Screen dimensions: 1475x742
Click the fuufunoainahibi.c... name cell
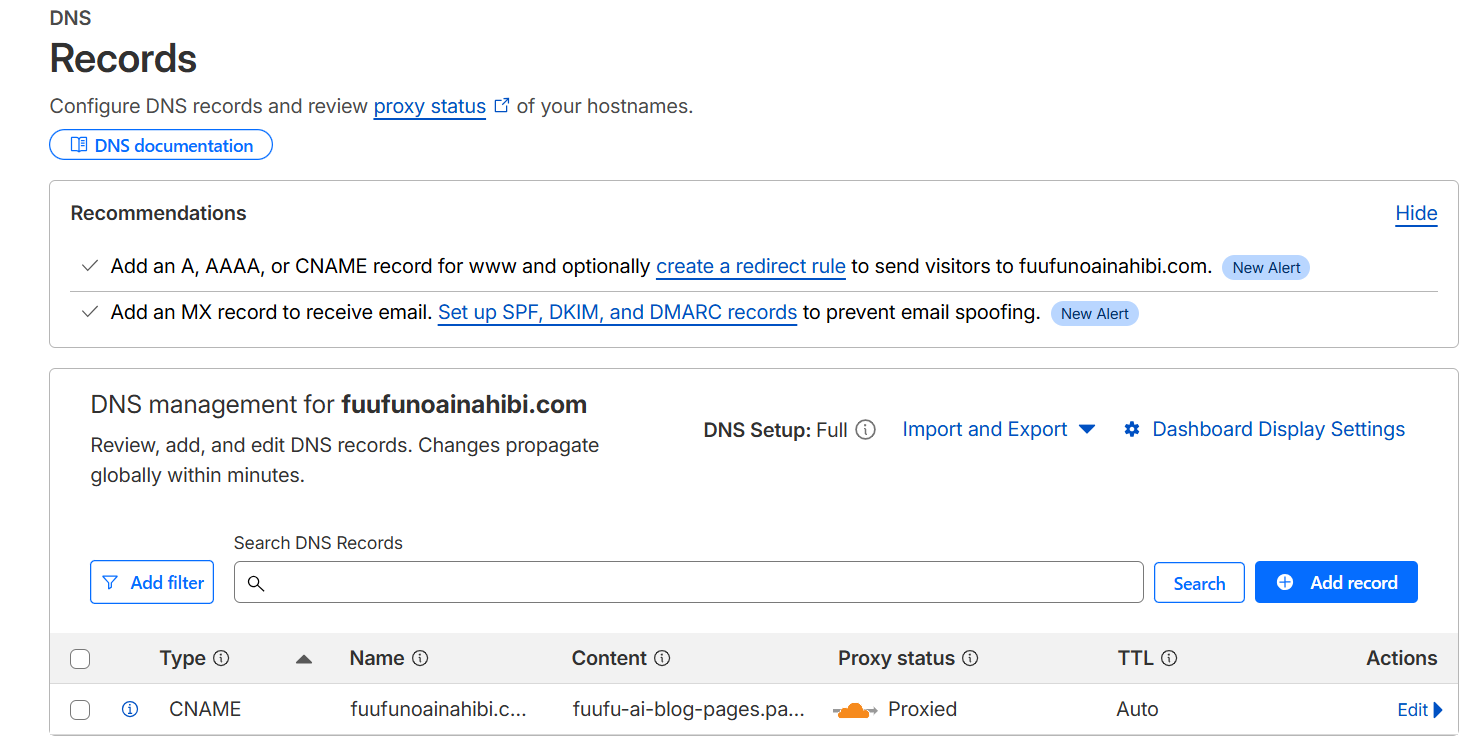coord(438,709)
